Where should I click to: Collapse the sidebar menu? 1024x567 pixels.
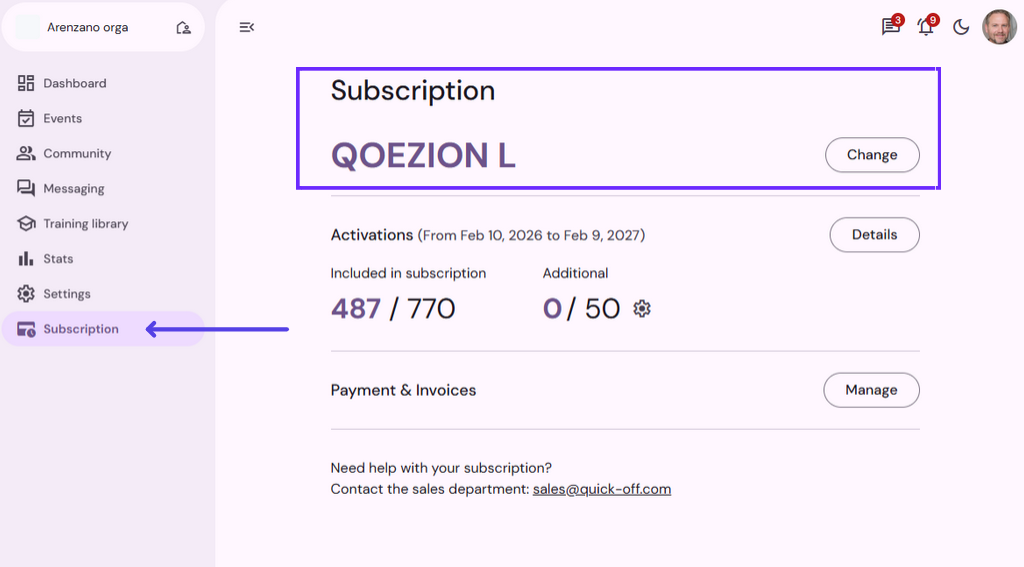coord(246,27)
